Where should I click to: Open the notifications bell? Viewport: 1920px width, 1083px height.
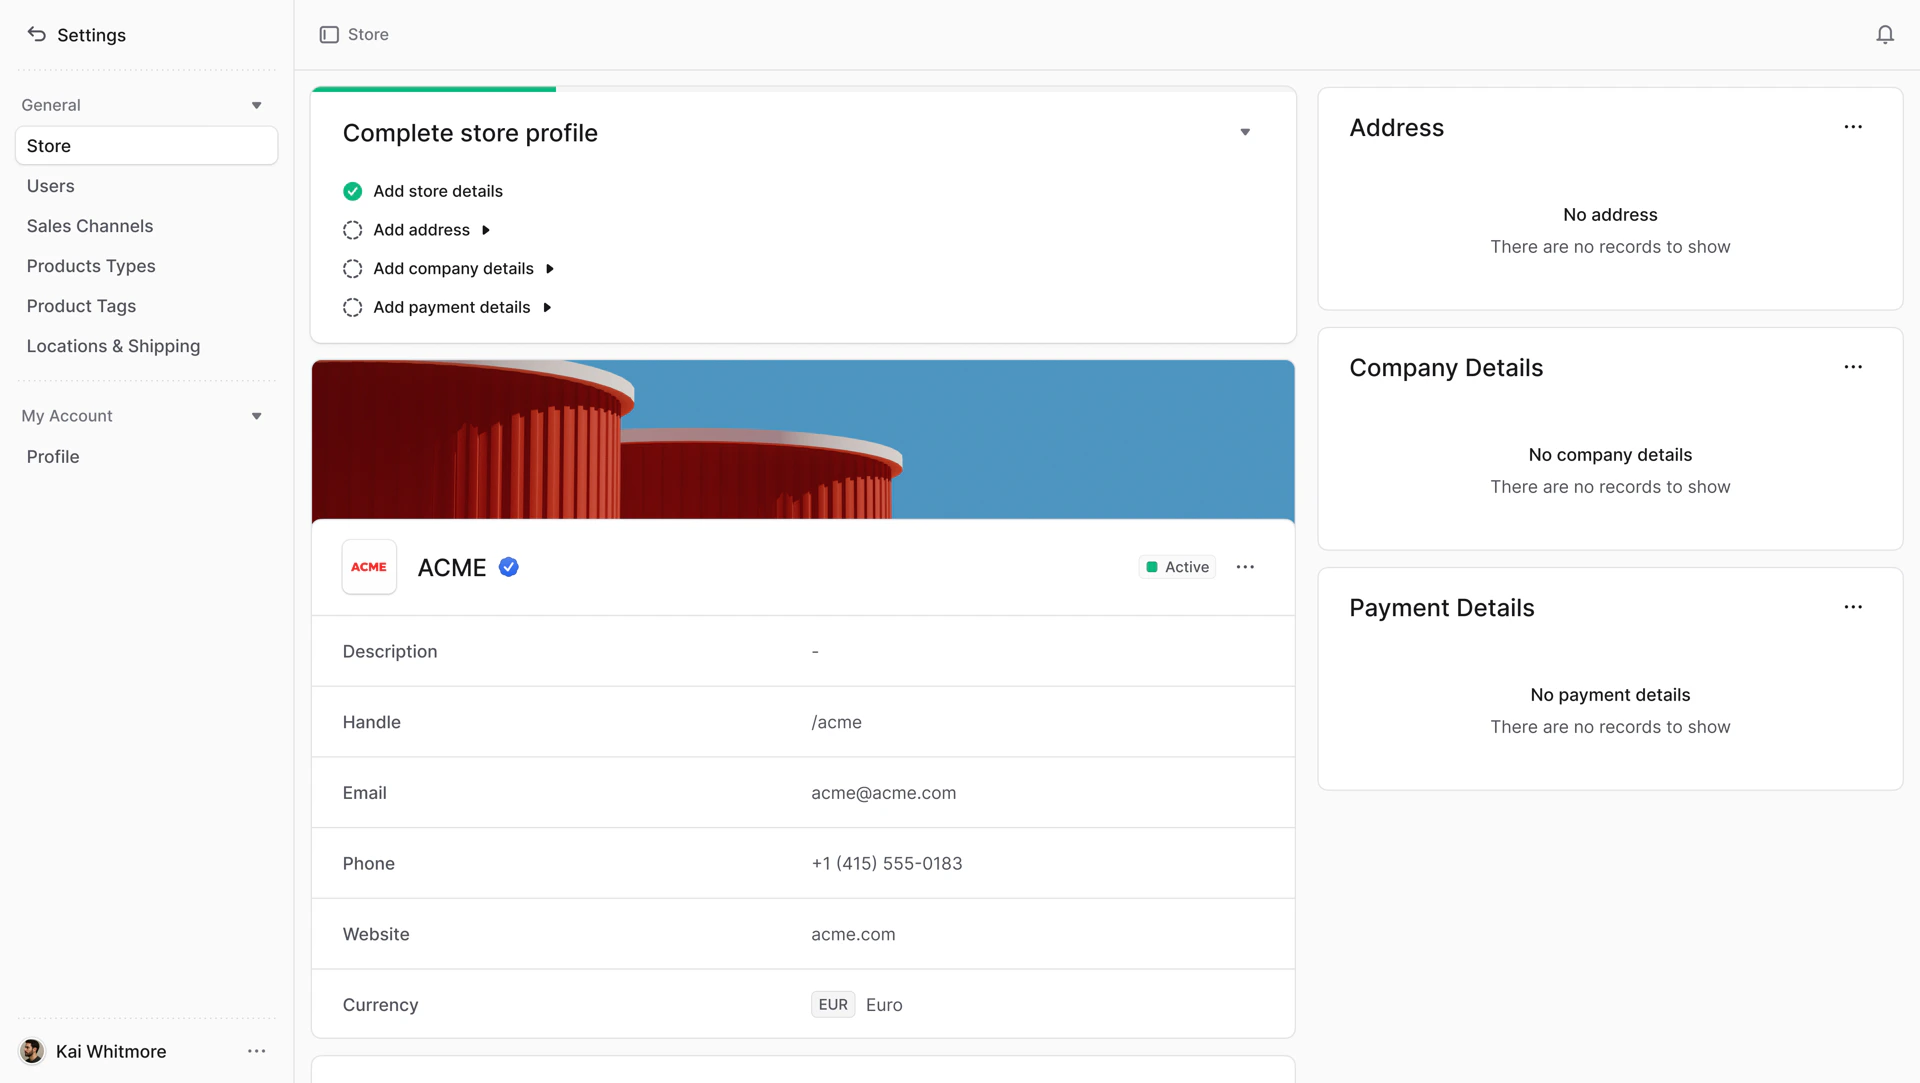[1885, 35]
